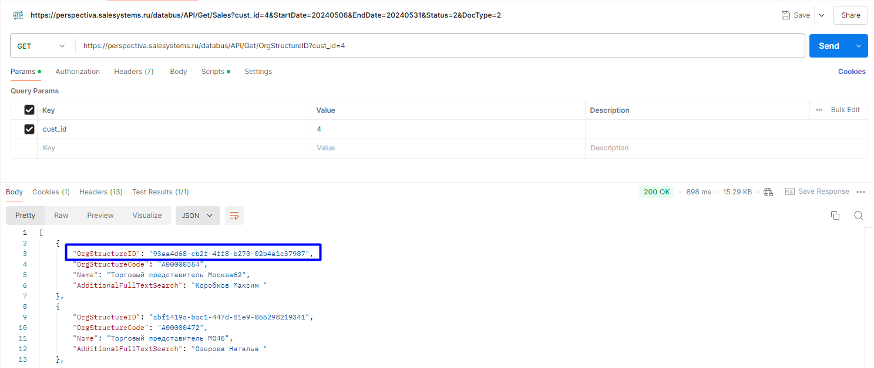The width and height of the screenshot is (874, 368).
Task: Open the GET method dropdown
Action: pyautogui.click(x=41, y=46)
